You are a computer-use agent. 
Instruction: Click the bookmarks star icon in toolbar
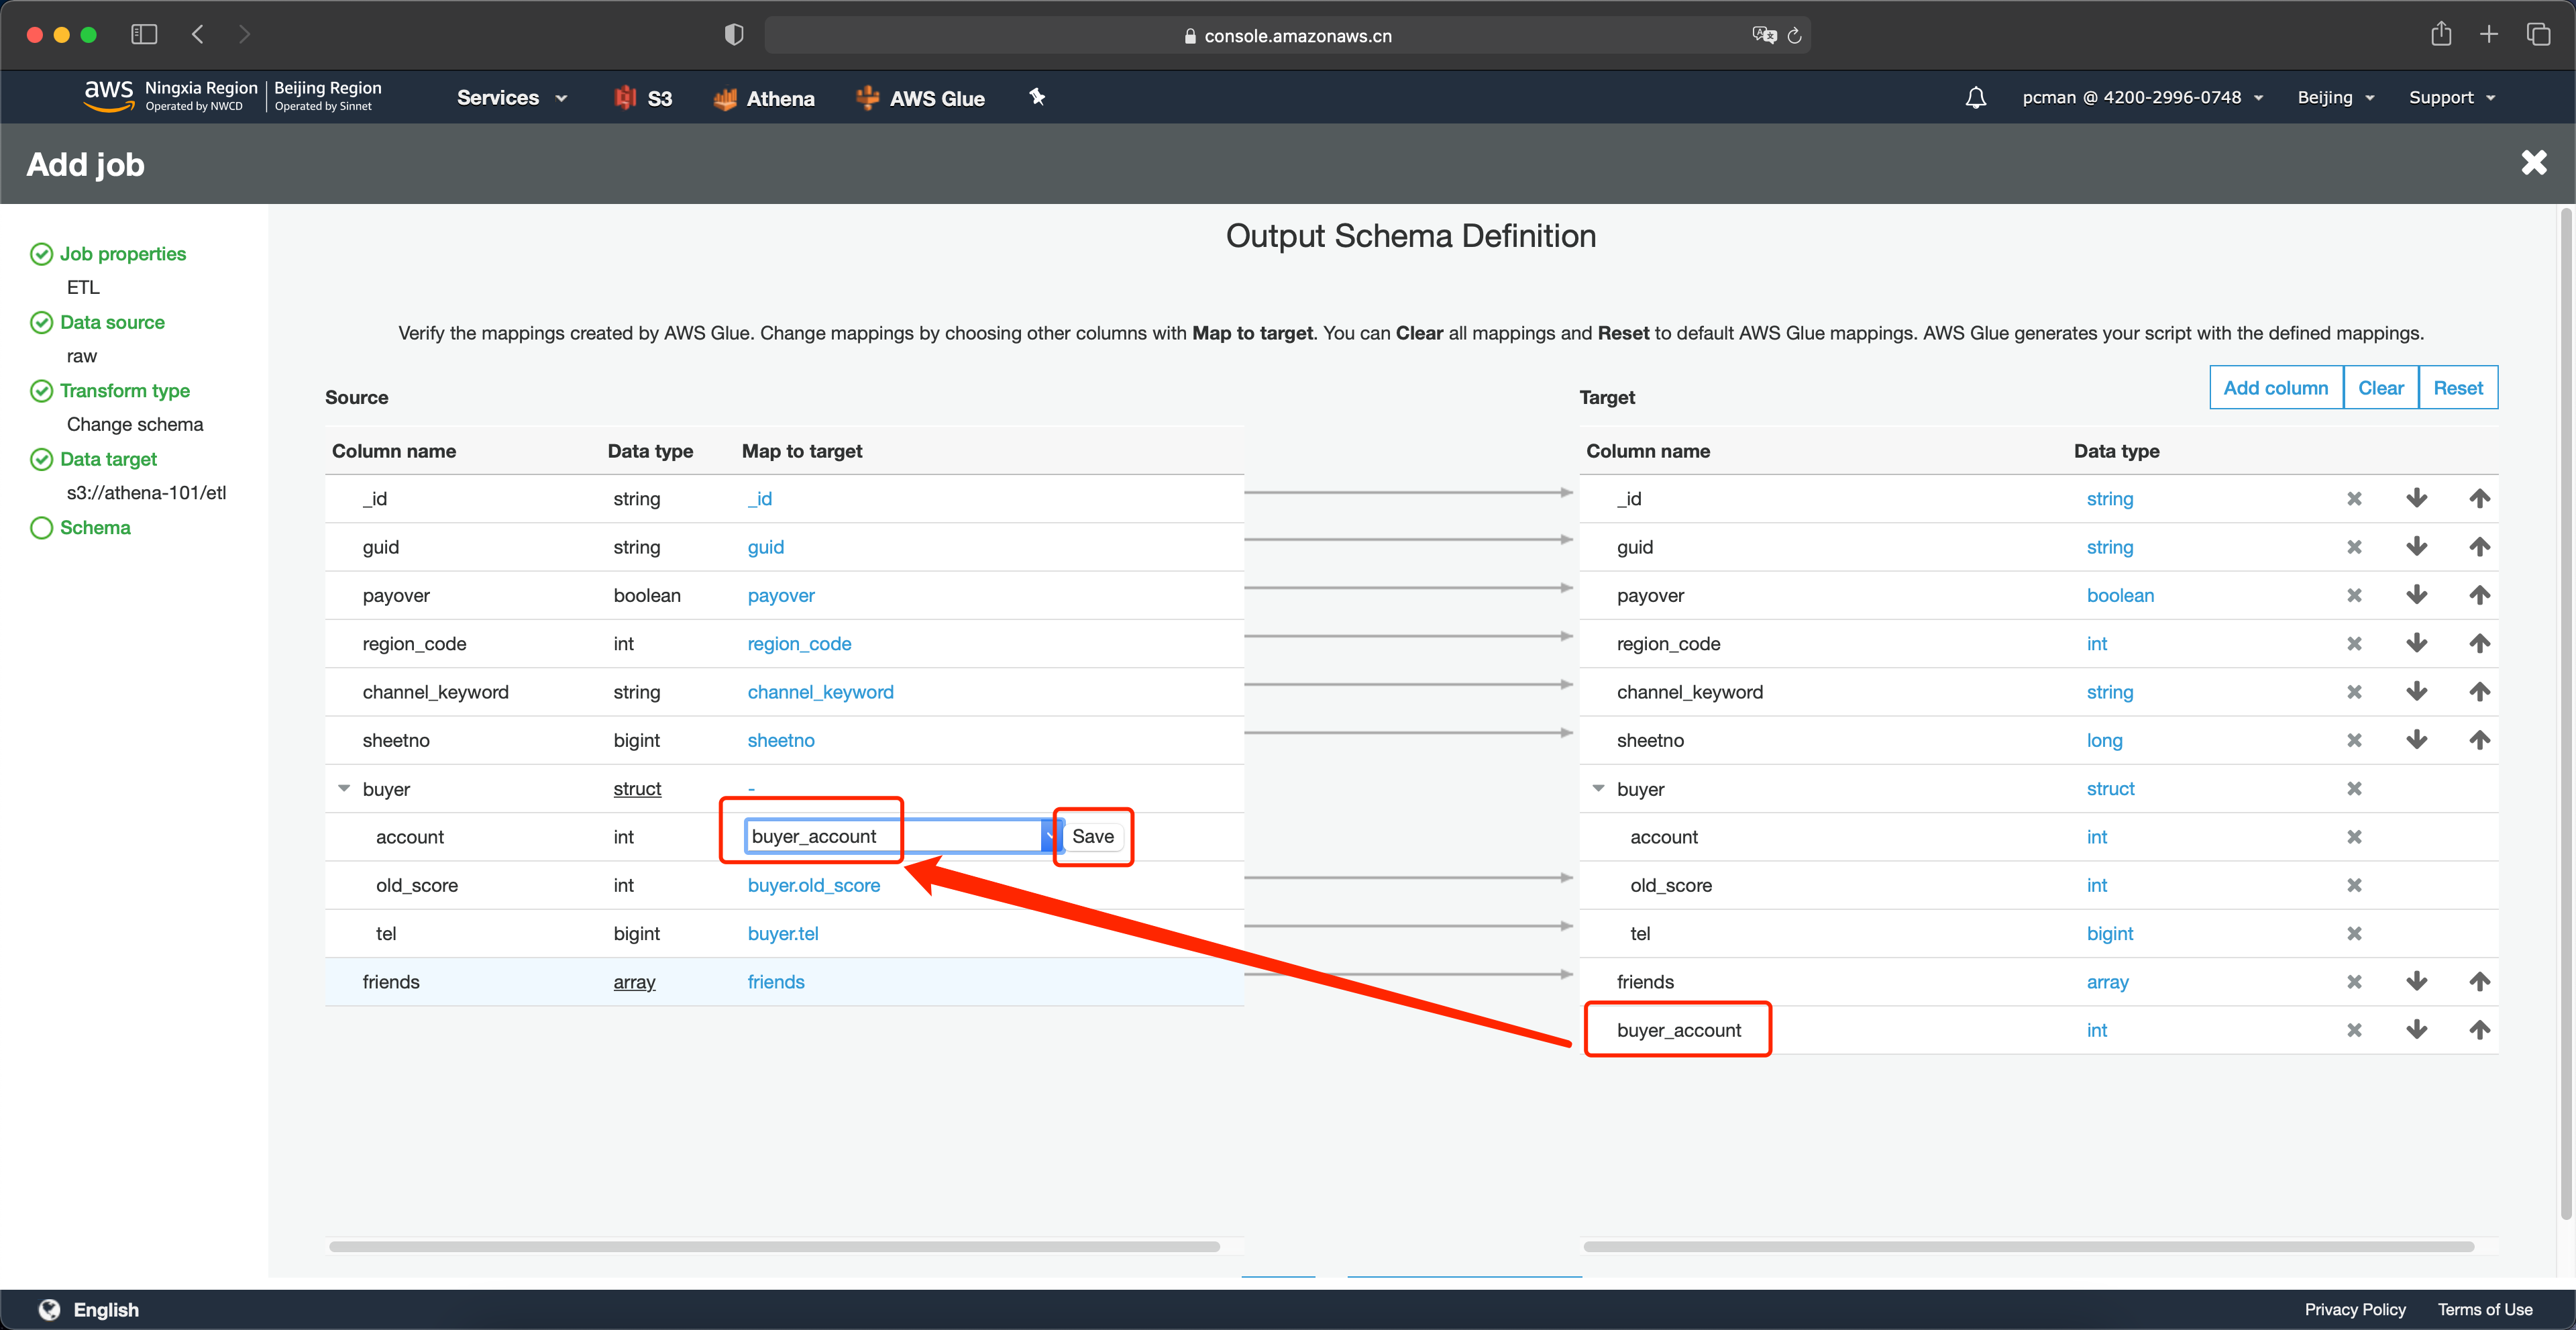coord(1038,95)
